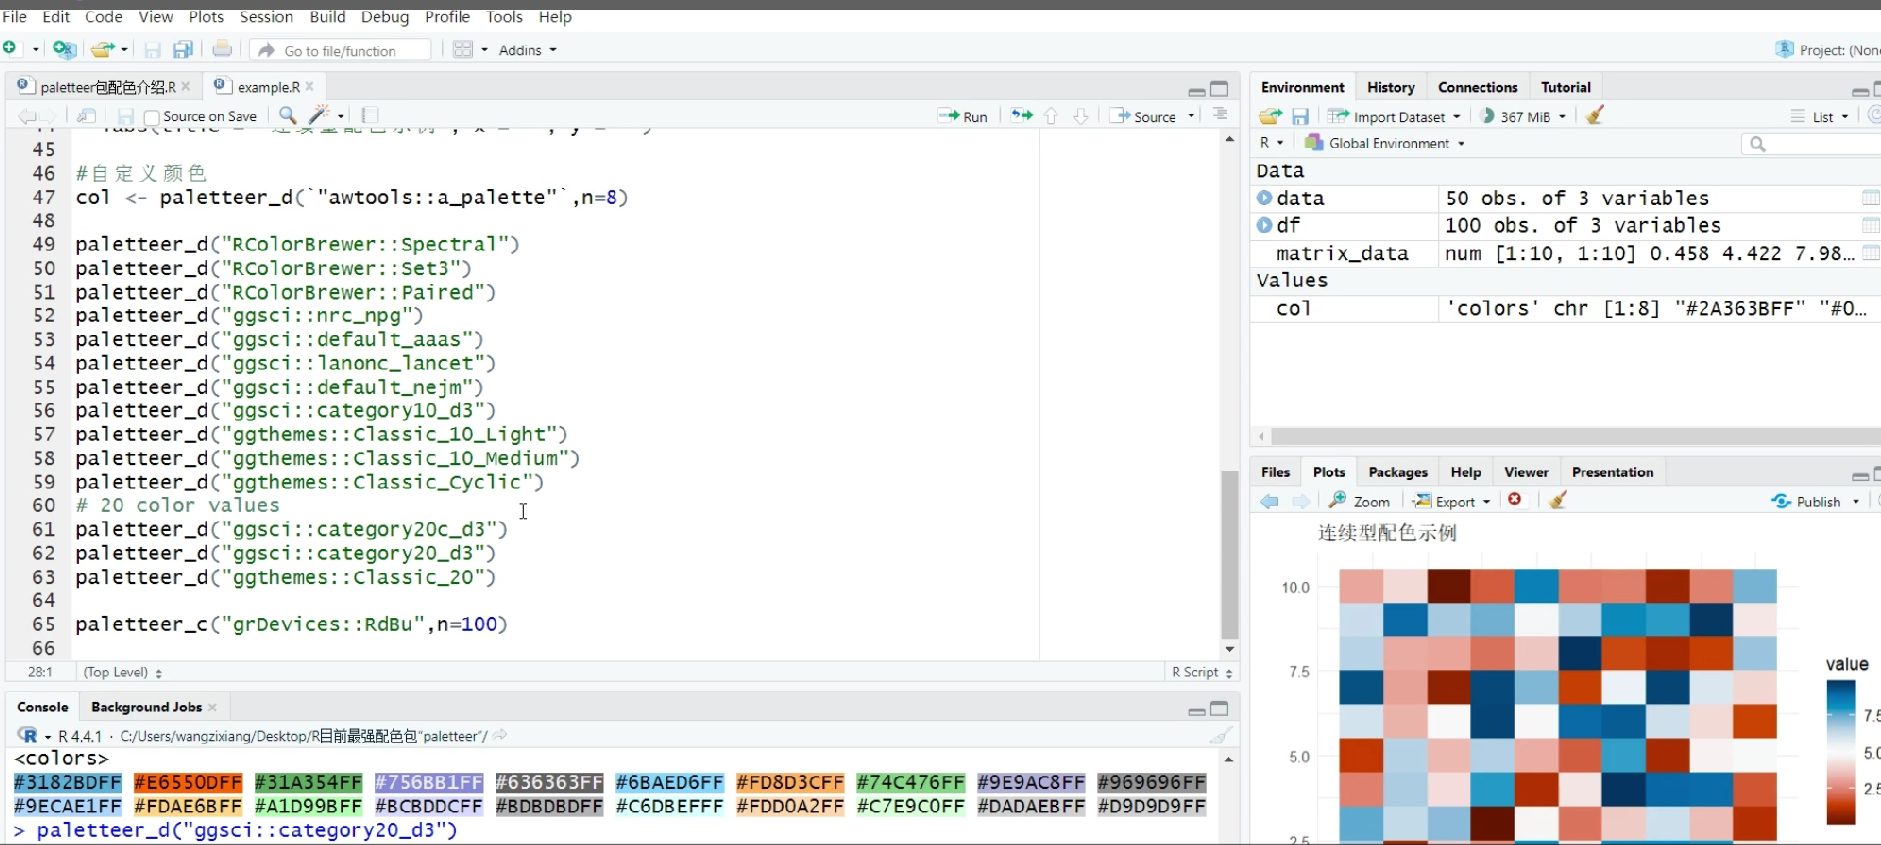Click the #E6550DFF color swatch in console
The image size is (1881, 845).
[188, 783]
